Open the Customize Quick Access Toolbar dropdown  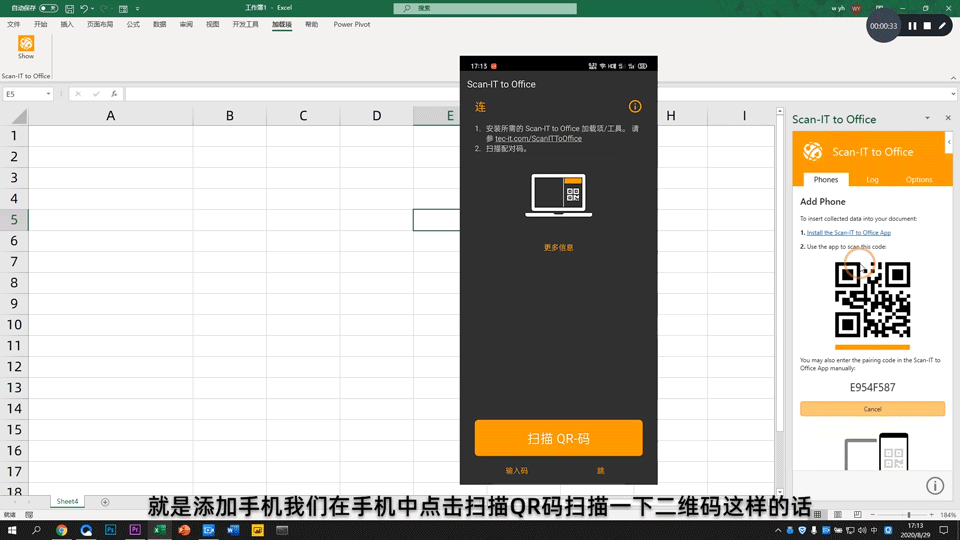tap(137, 9)
